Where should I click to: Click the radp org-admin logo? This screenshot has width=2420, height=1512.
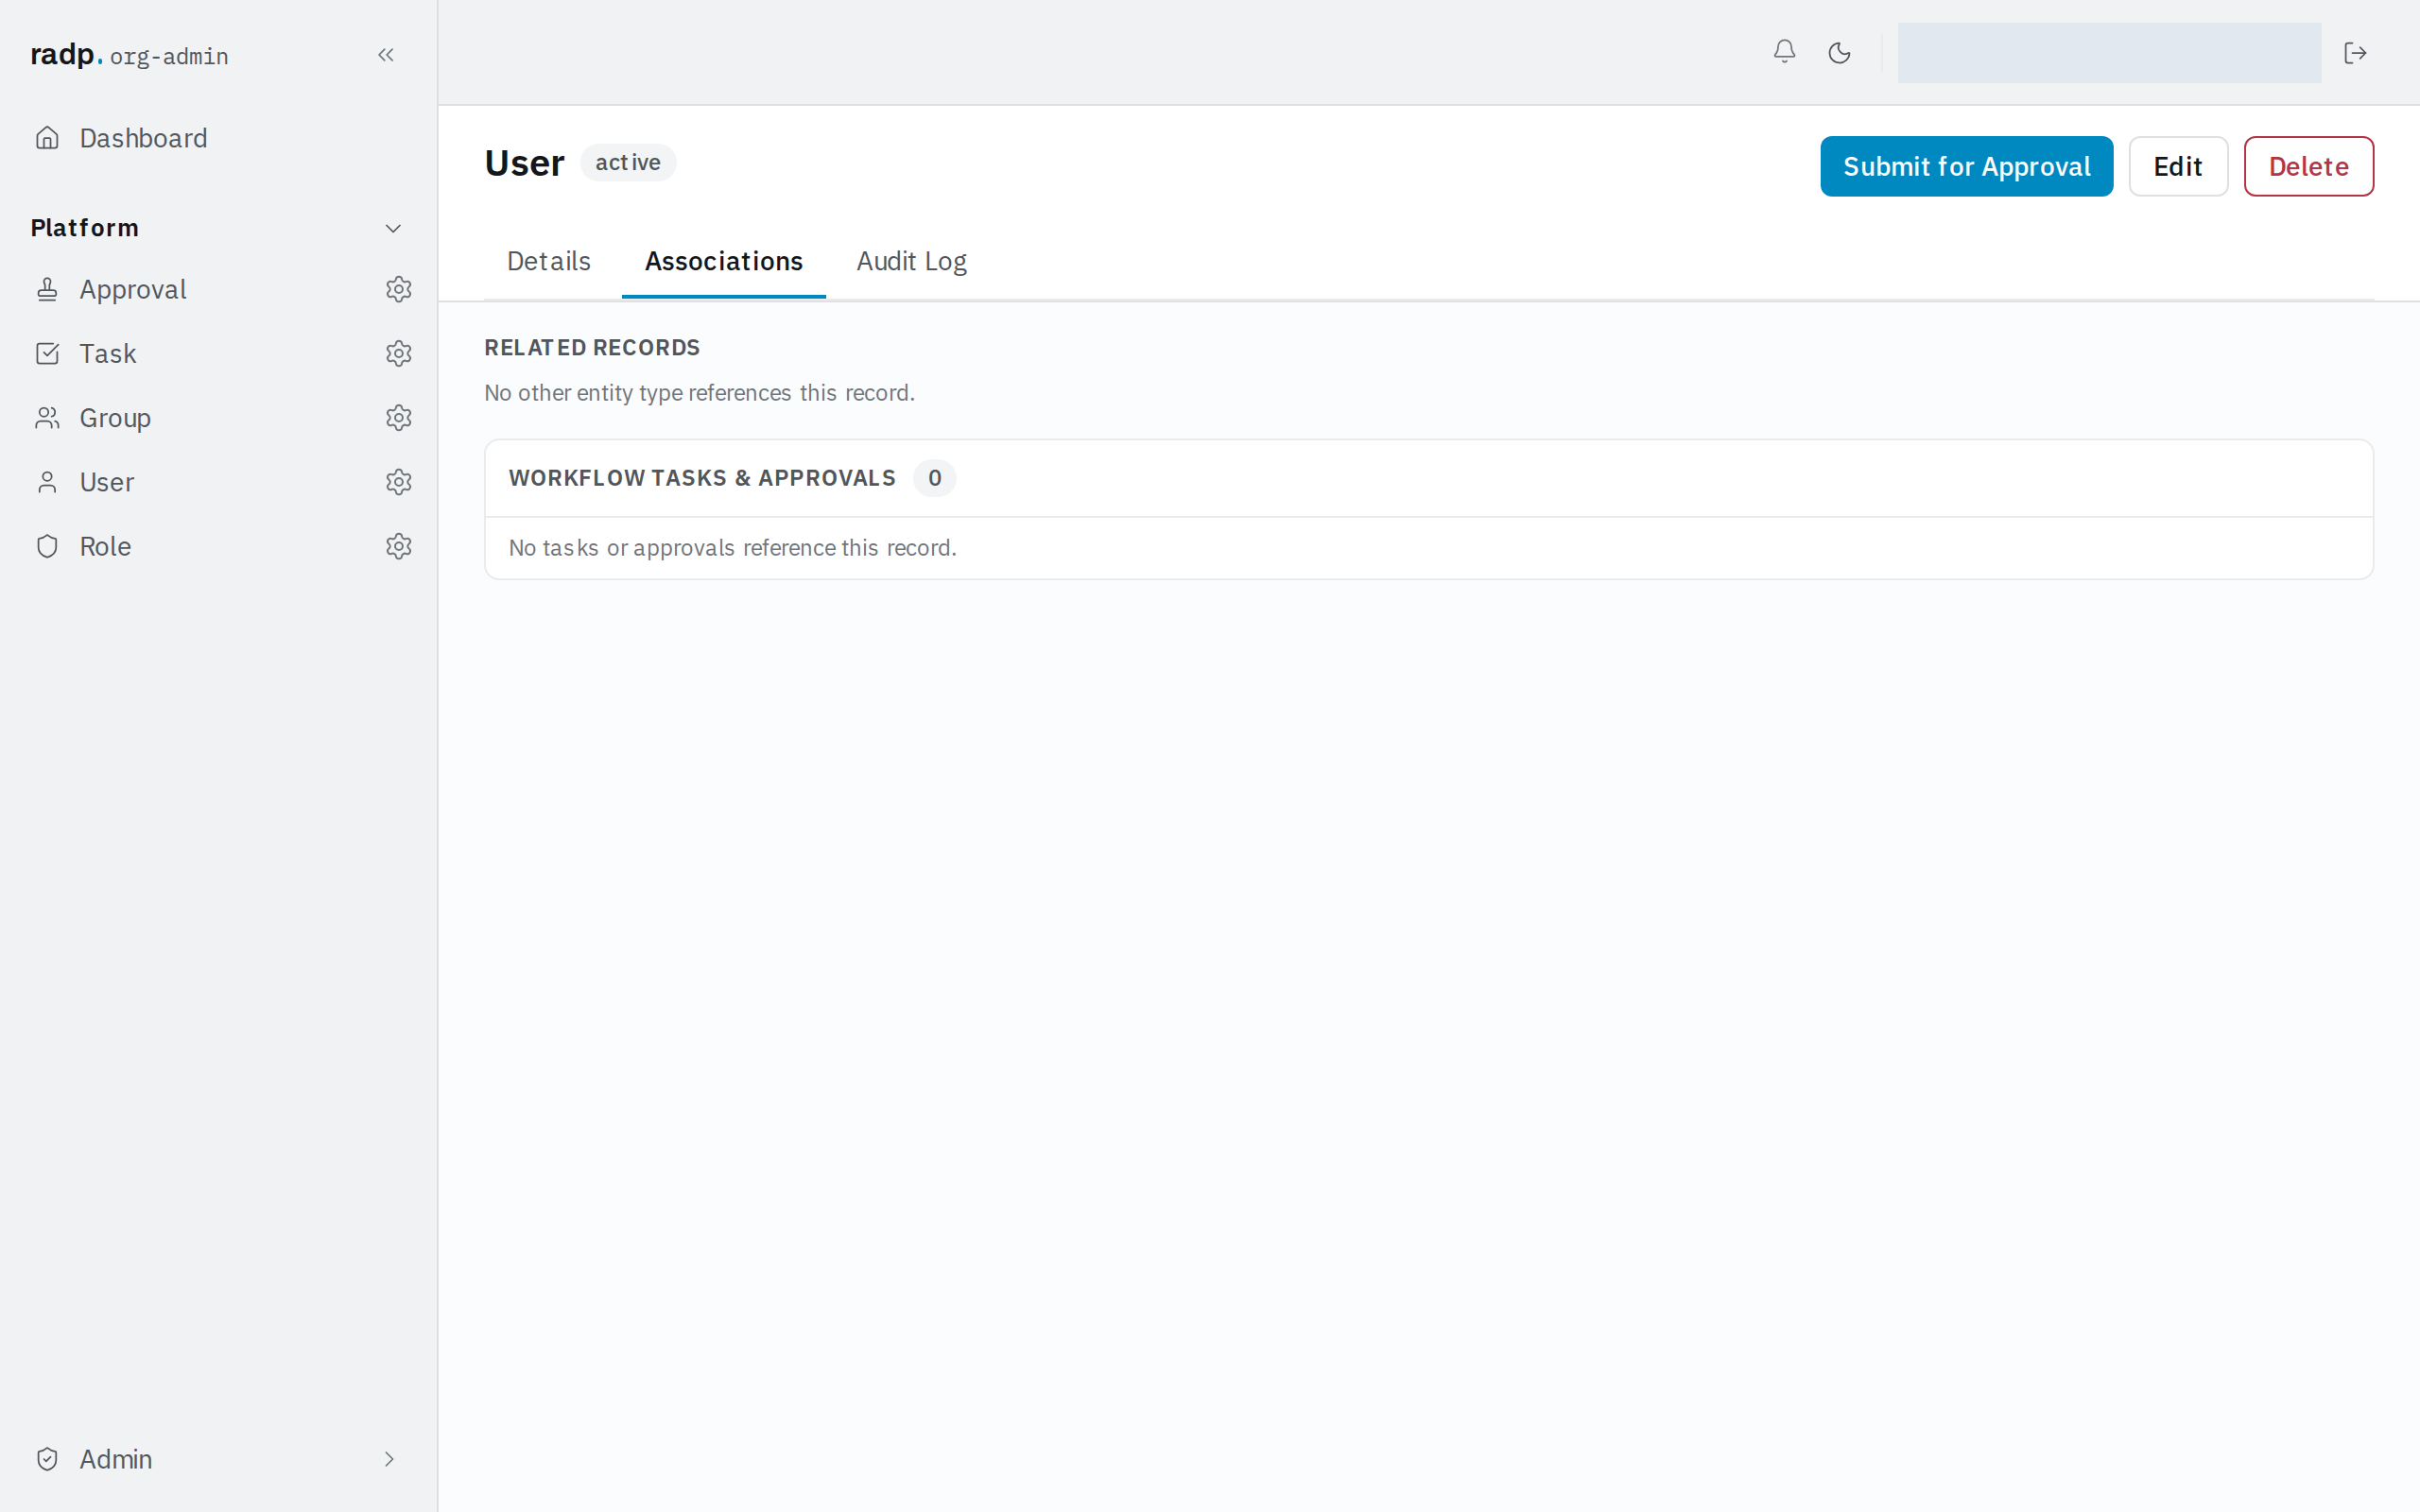click(129, 55)
